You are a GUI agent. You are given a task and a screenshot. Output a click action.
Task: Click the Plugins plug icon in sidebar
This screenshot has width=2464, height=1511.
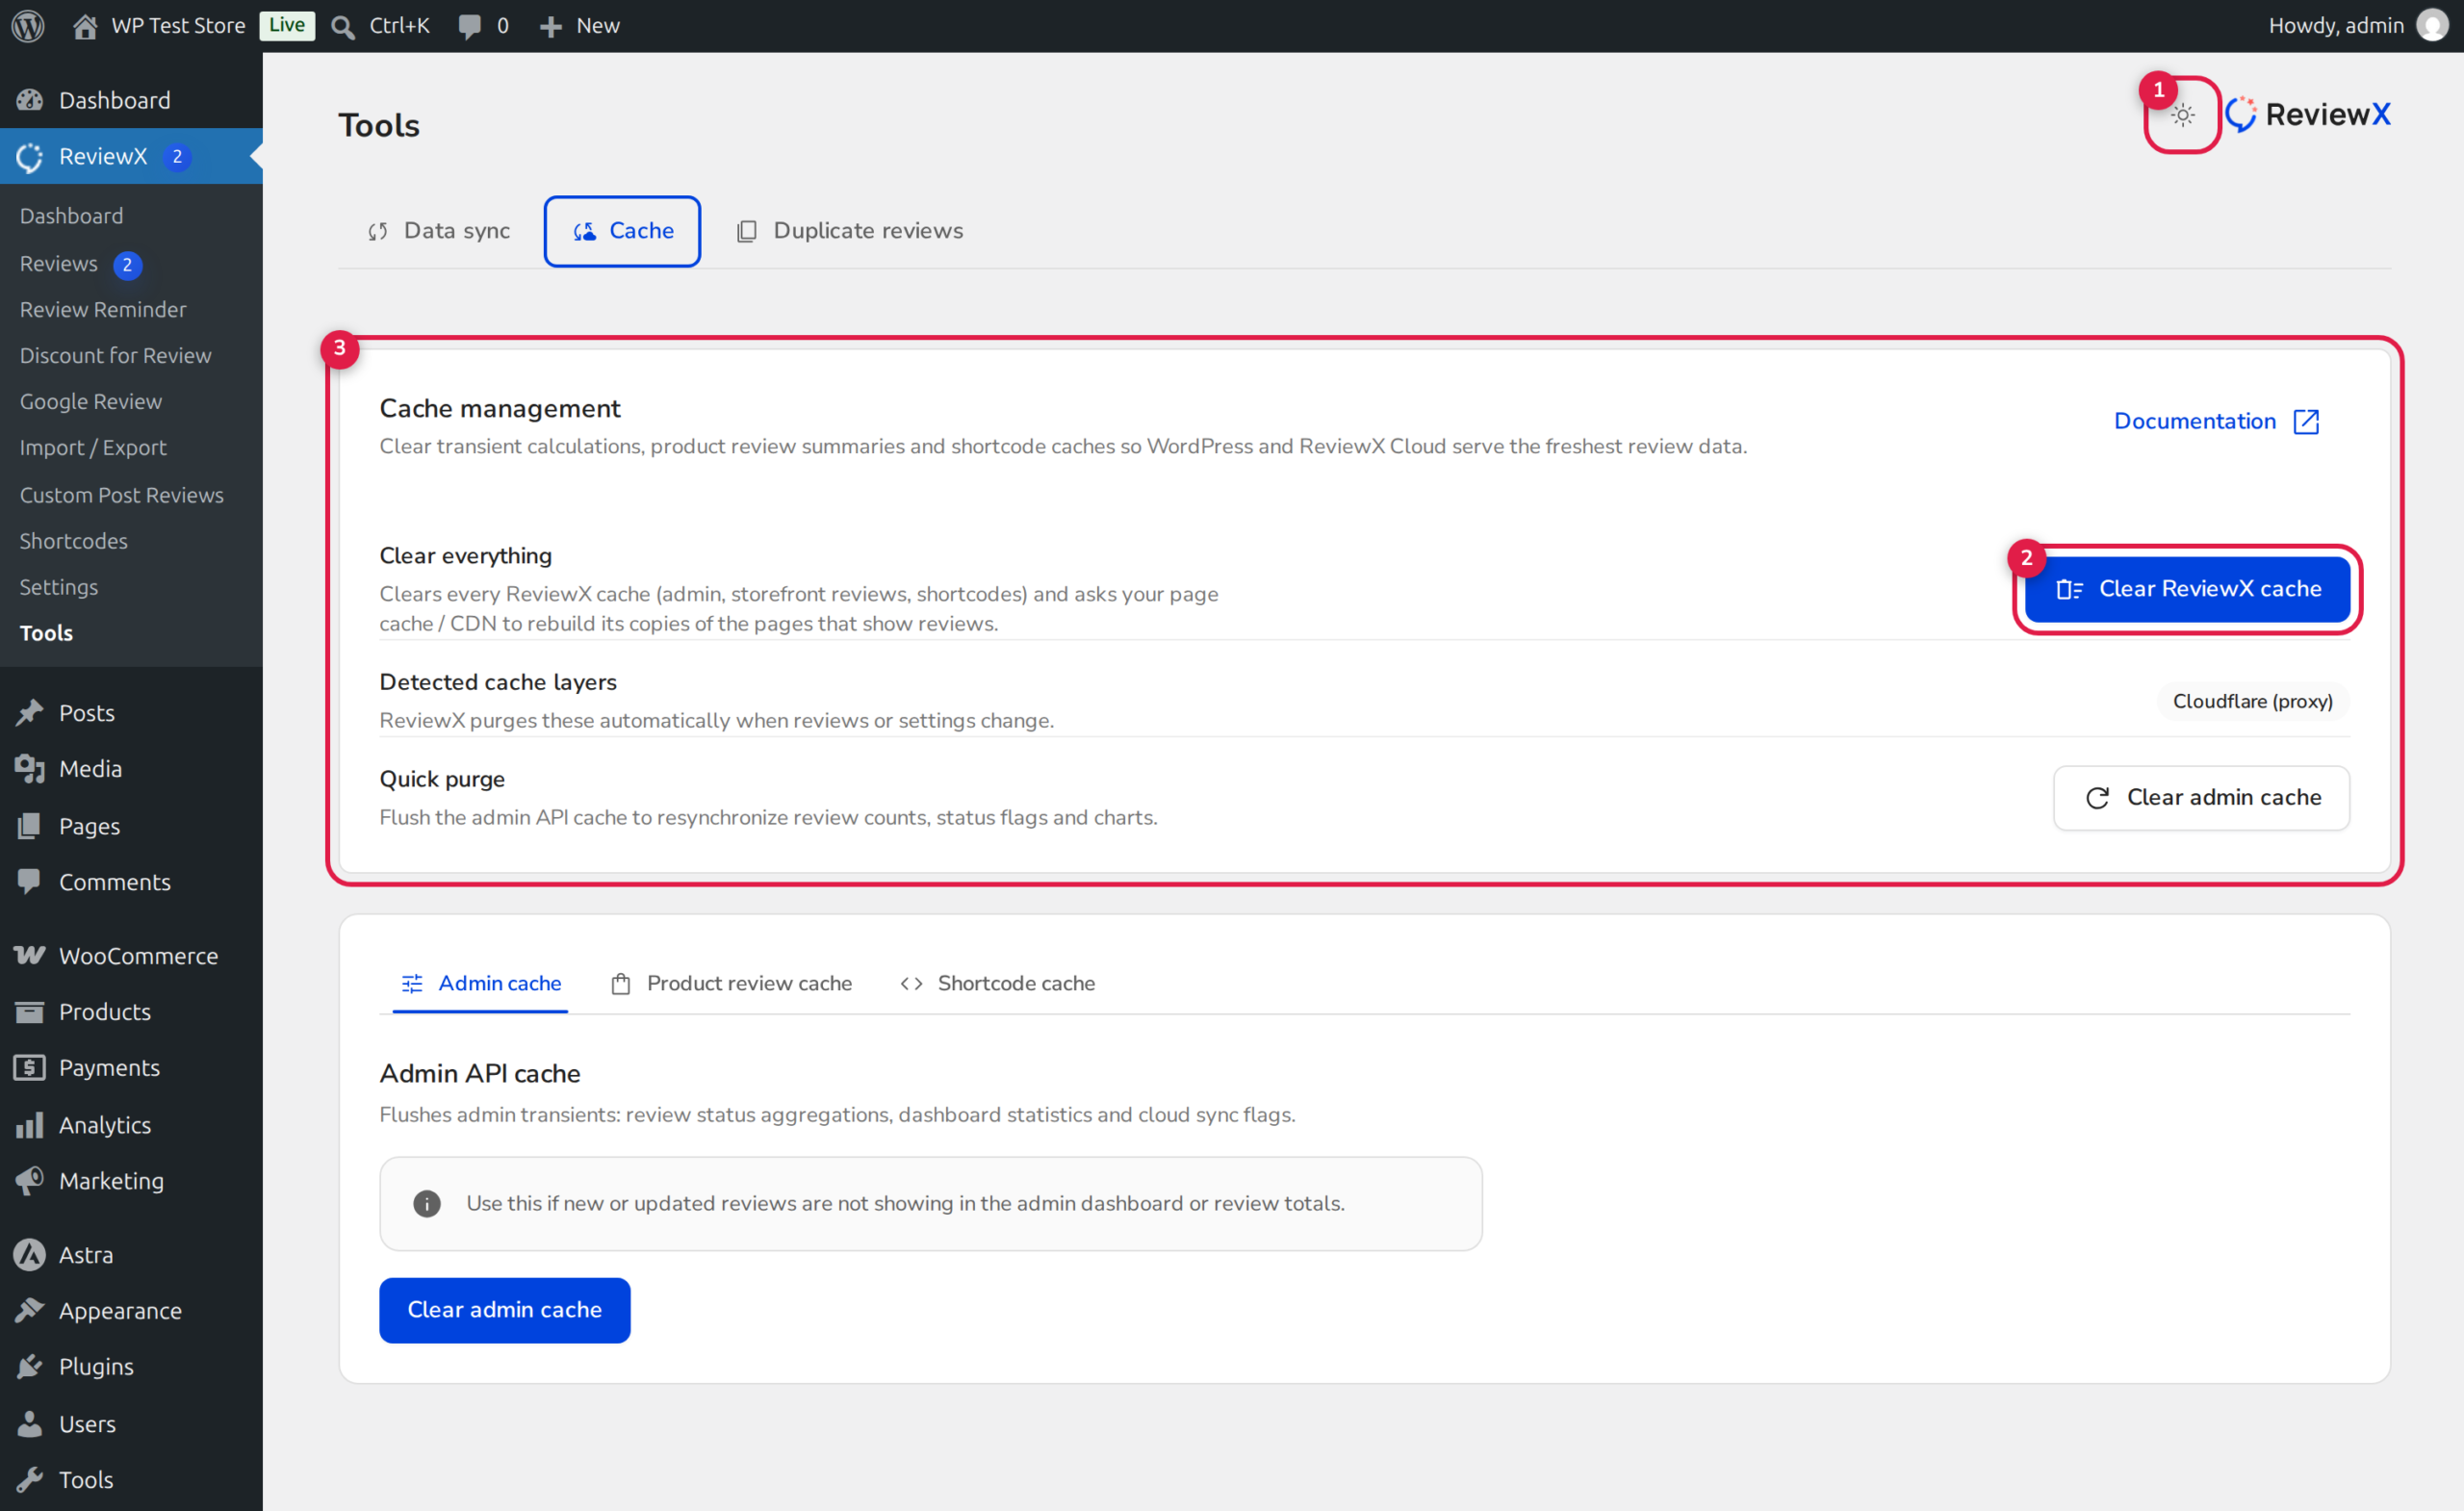30,1366
